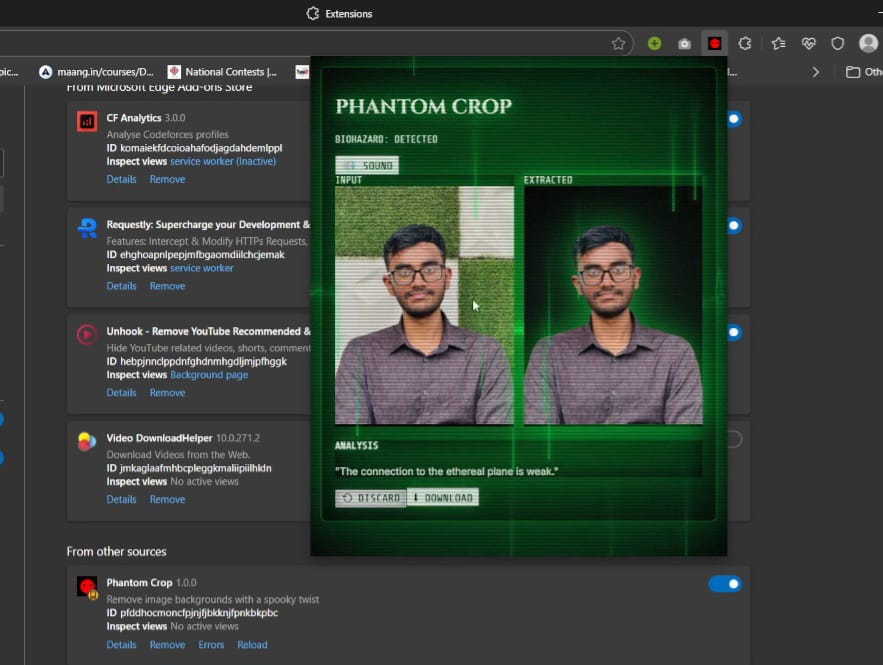The height and width of the screenshot is (665, 883).
Task: Click the camera screenshot extension icon
Action: point(684,44)
